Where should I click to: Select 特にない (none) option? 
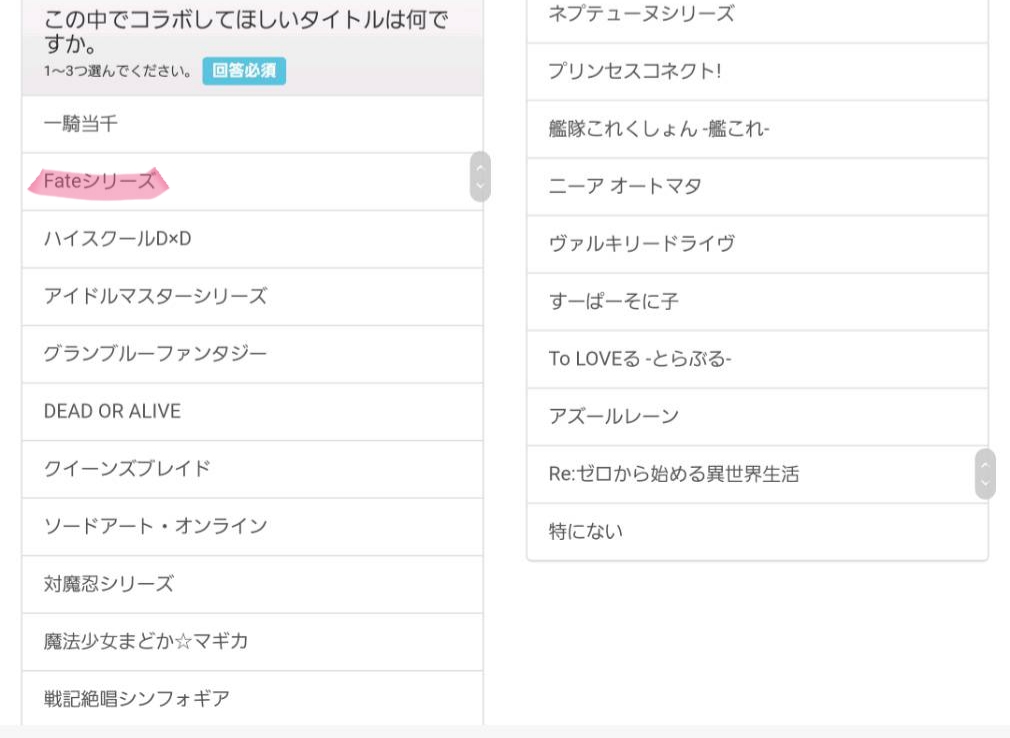[585, 531]
